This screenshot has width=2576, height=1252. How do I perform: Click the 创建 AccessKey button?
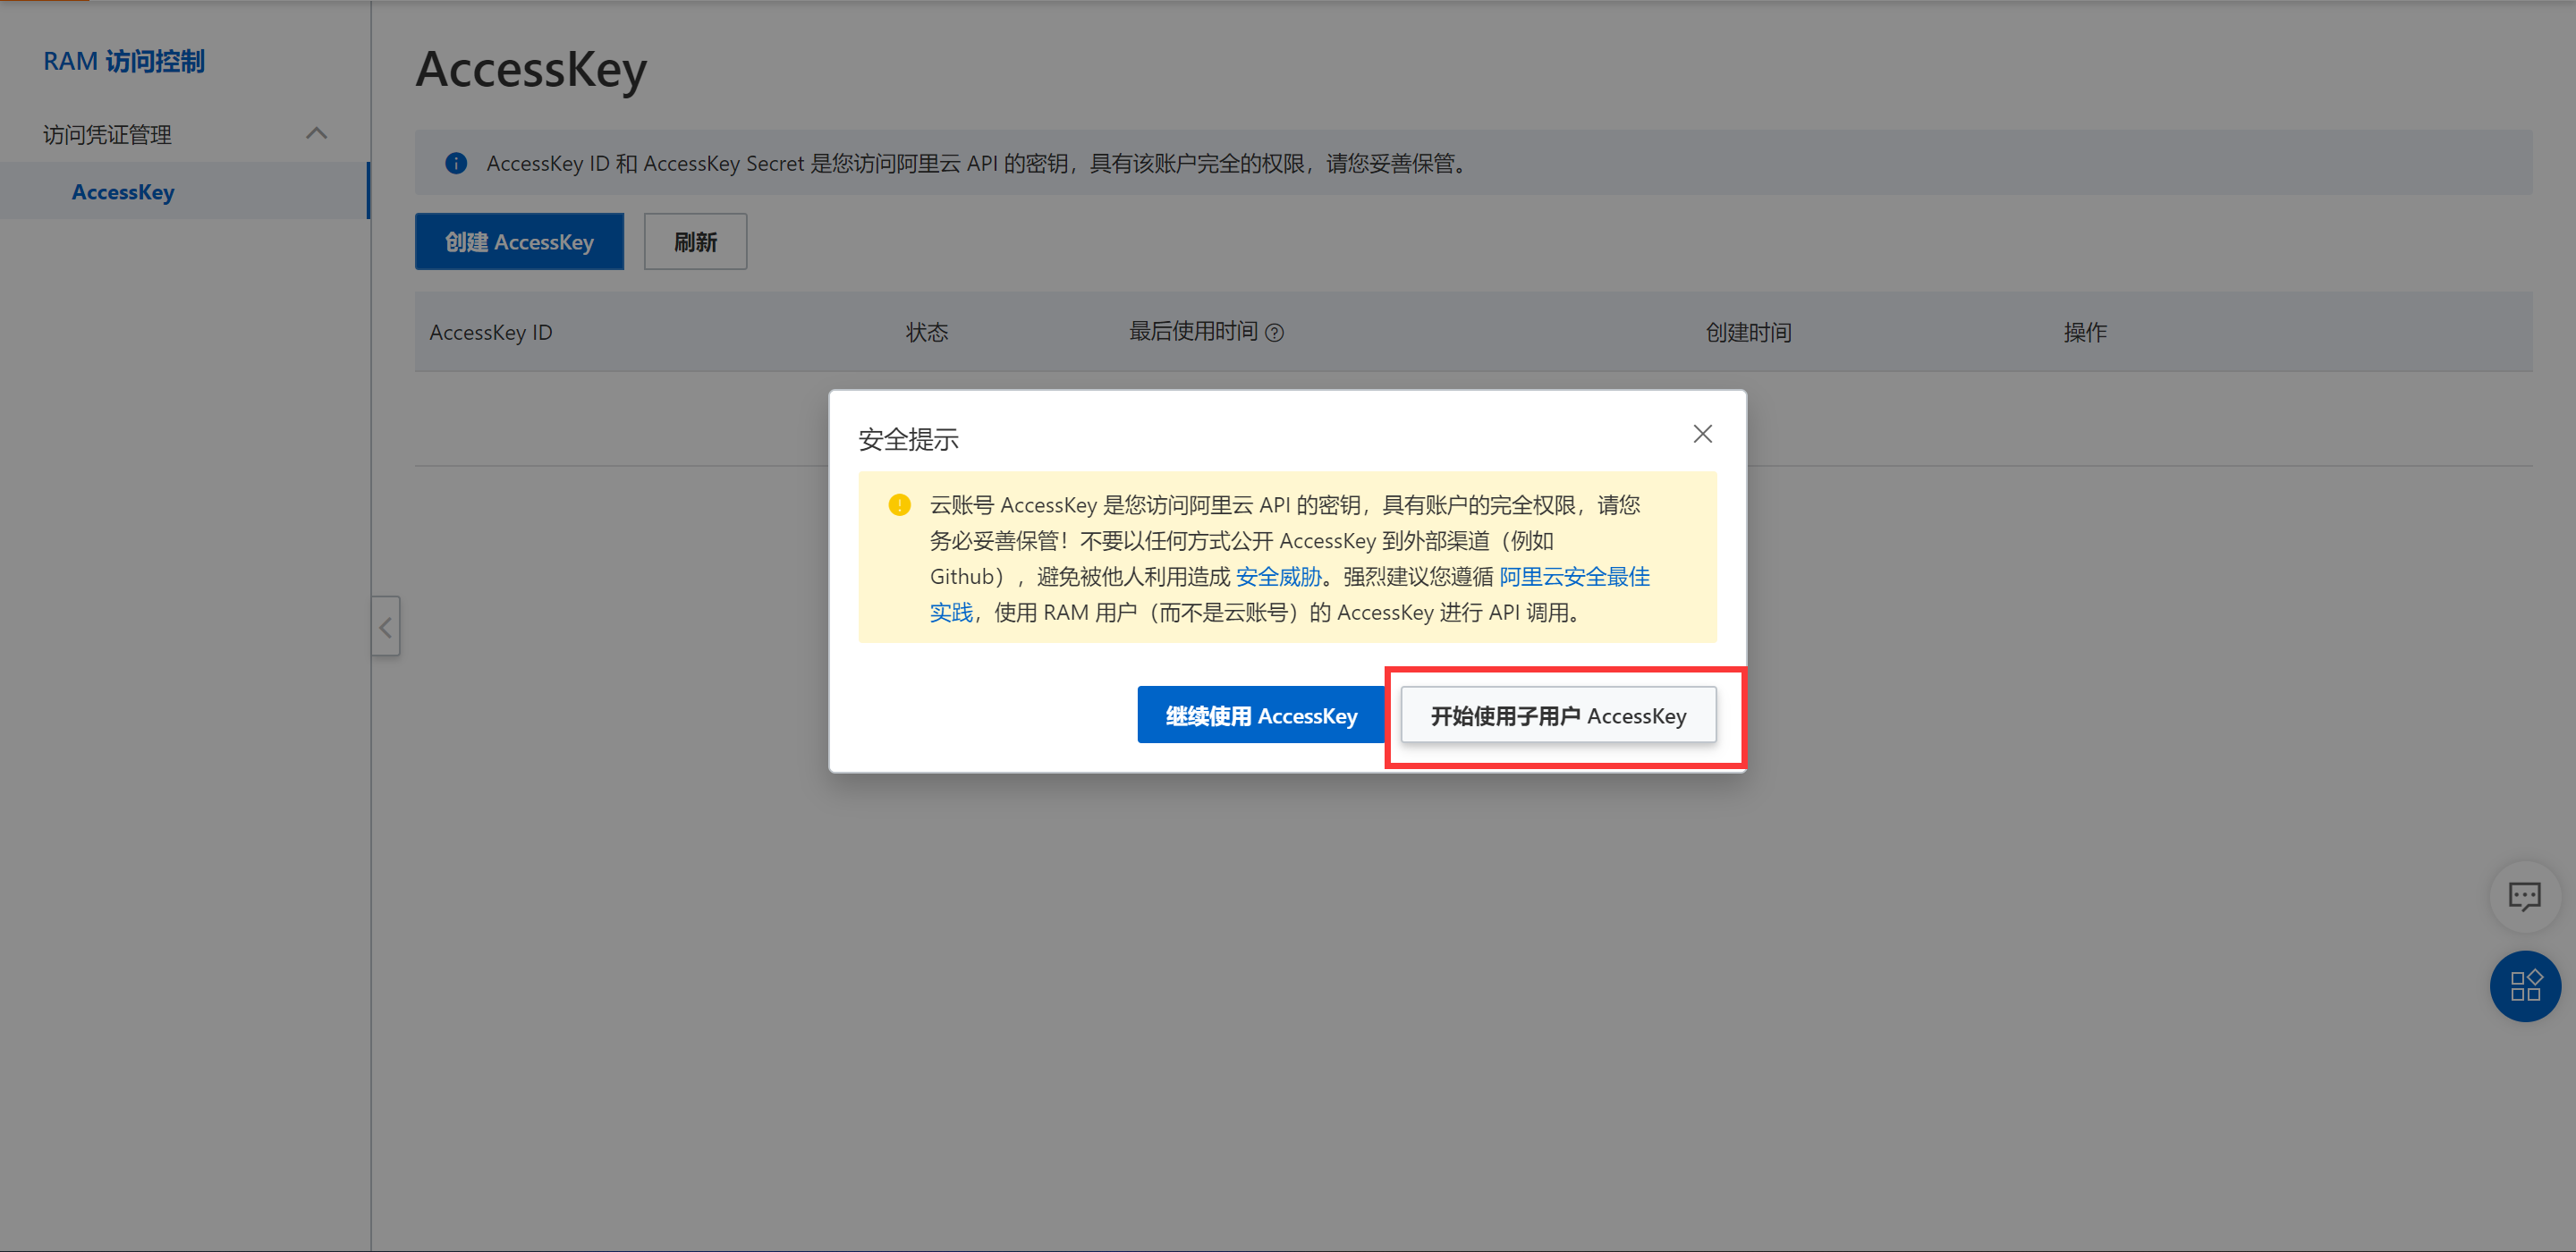click(519, 242)
